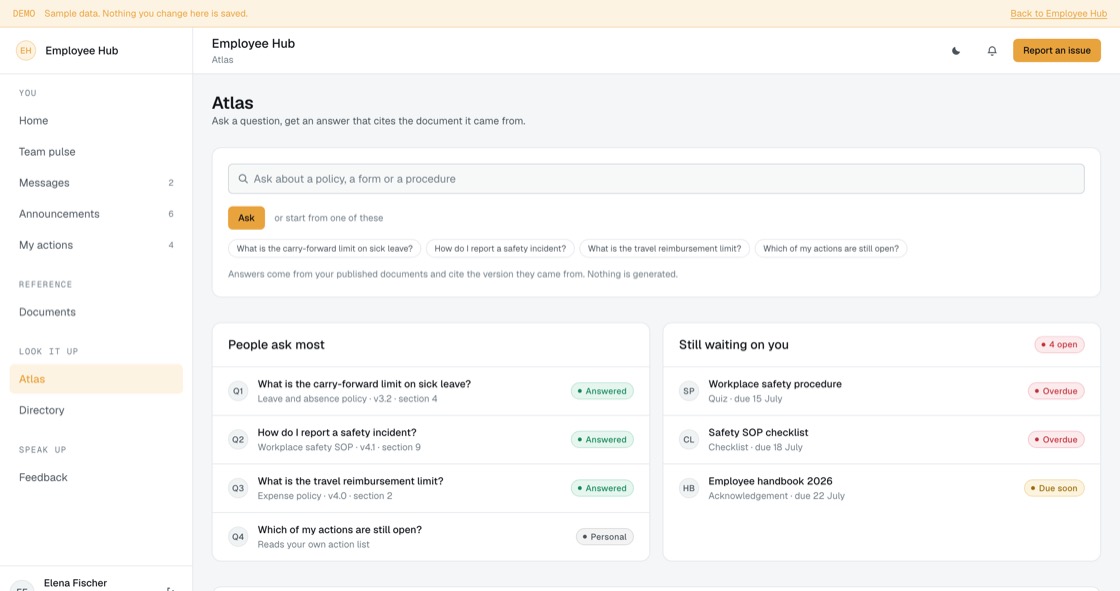The height and width of the screenshot is (591, 1120).
Task: Click Answered badge for the safety incident question
Action: (602, 439)
